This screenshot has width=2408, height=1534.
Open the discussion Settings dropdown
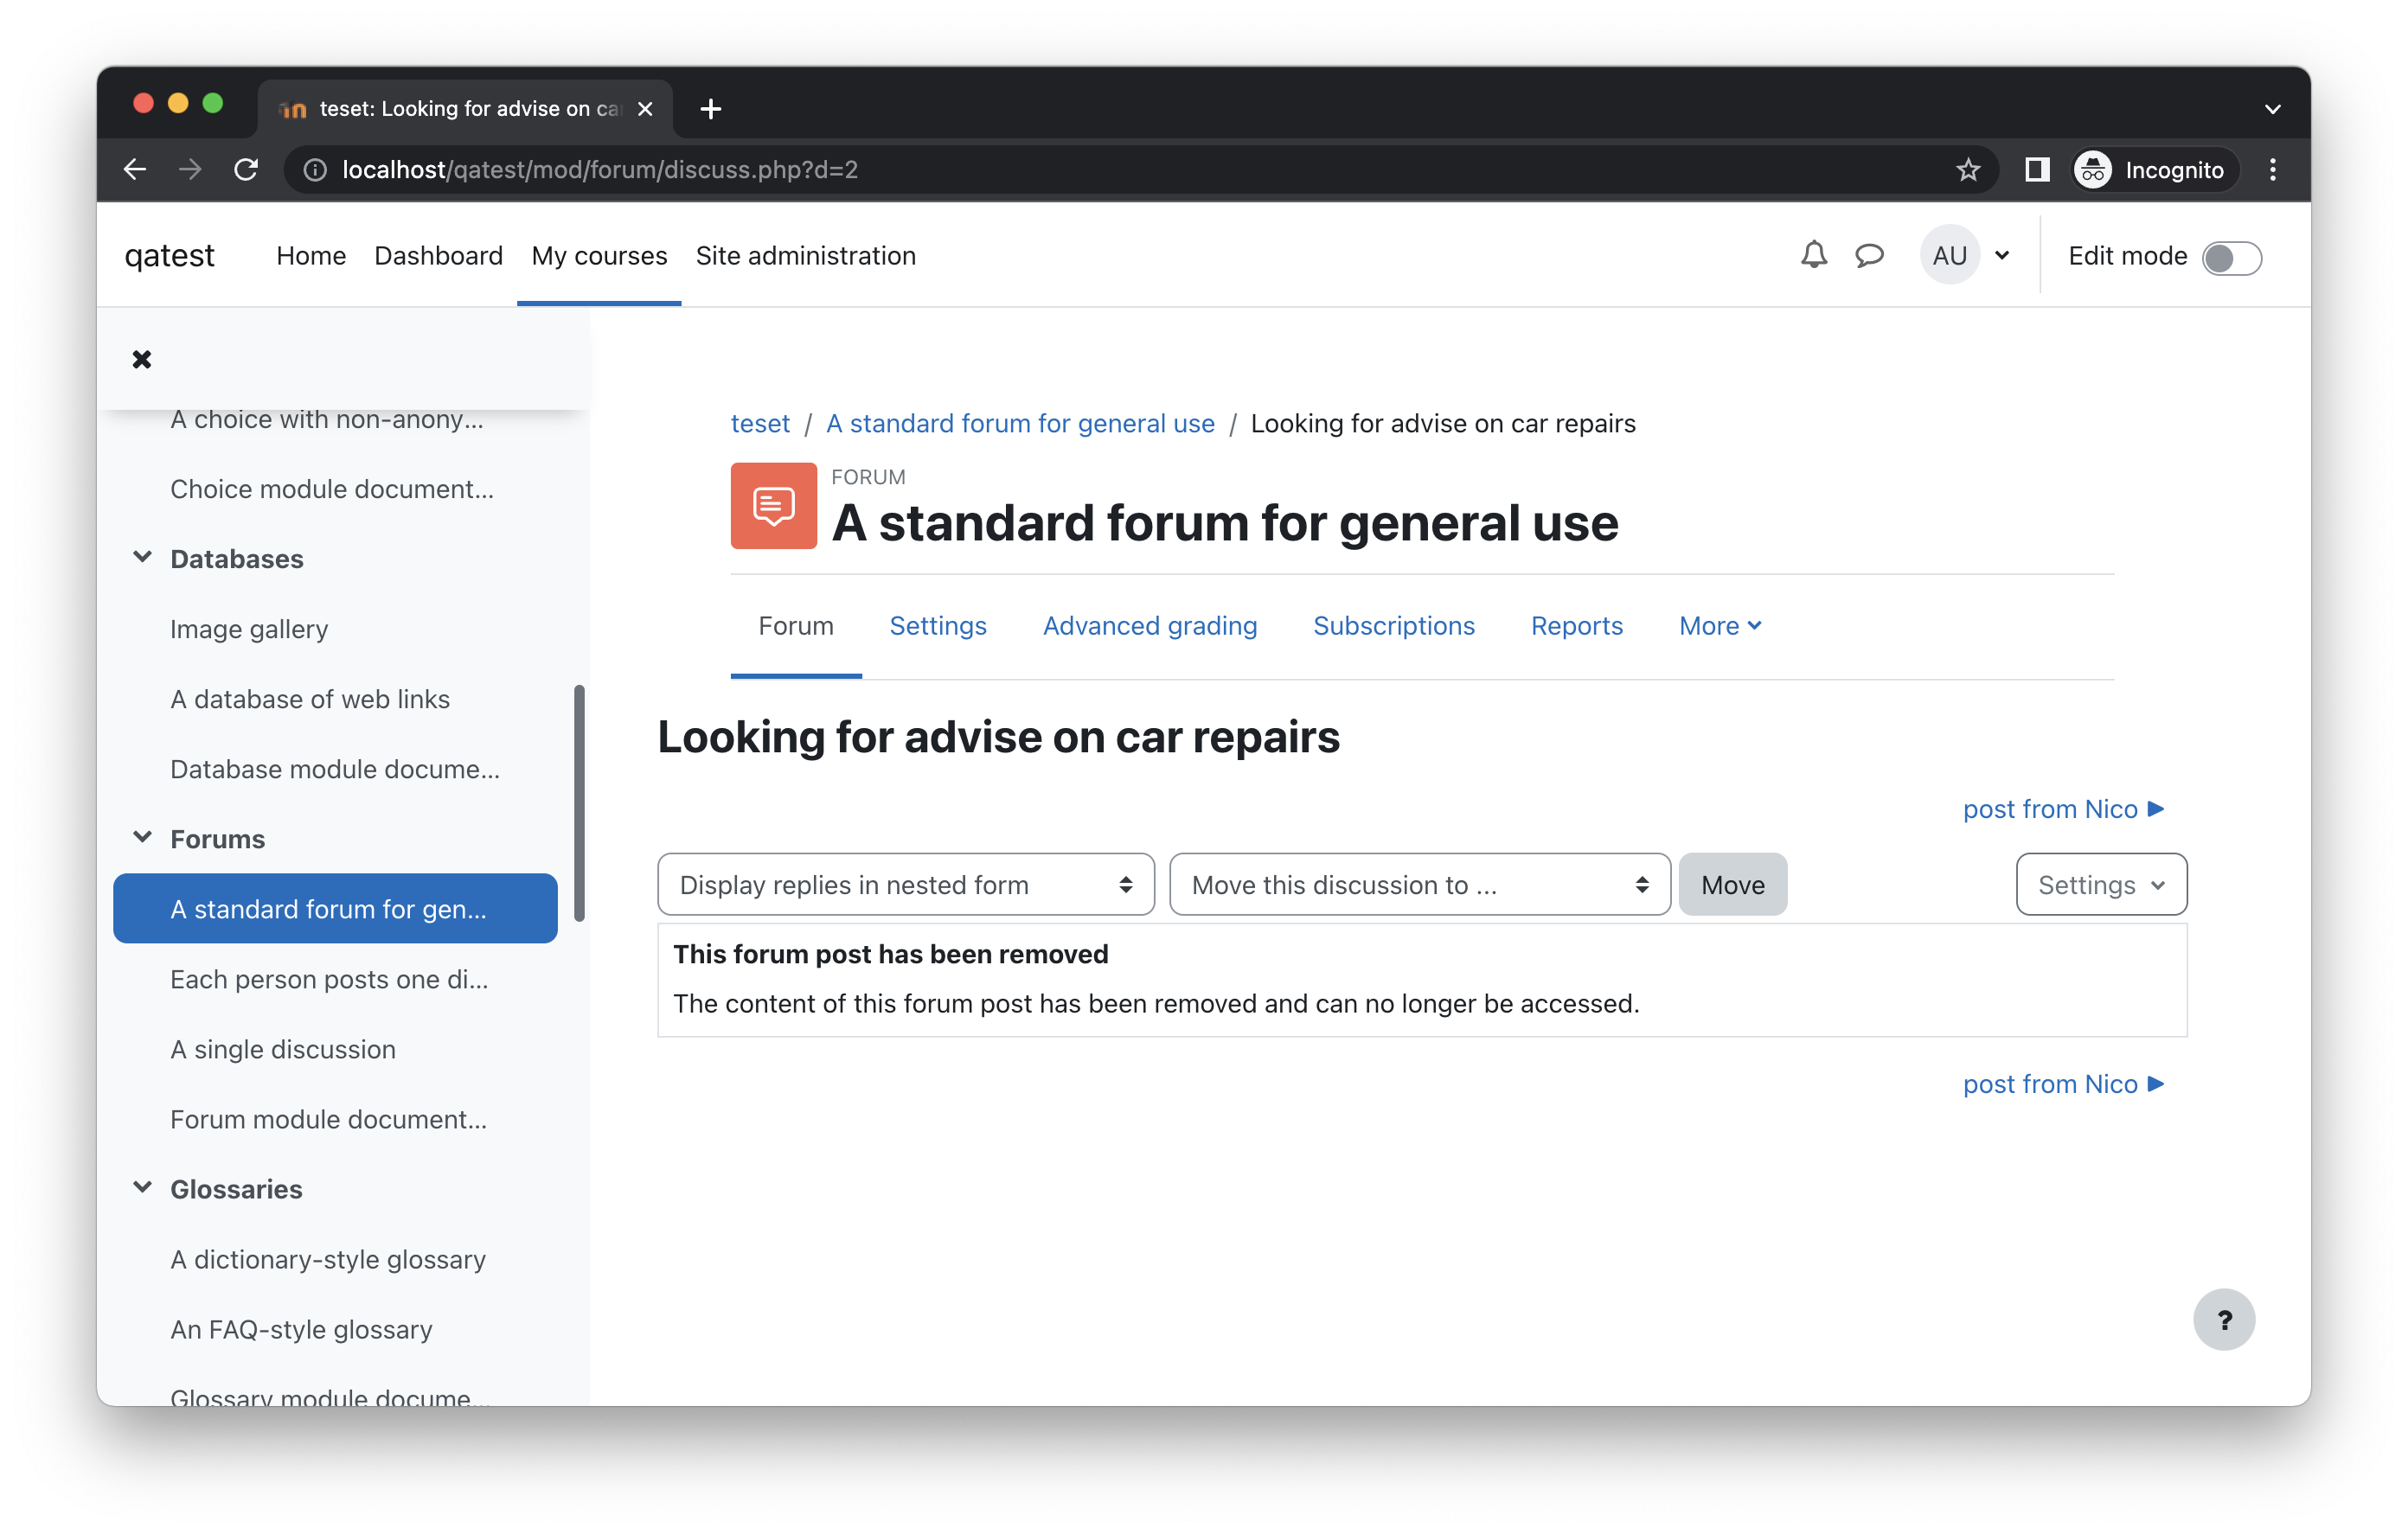point(2101,884)
